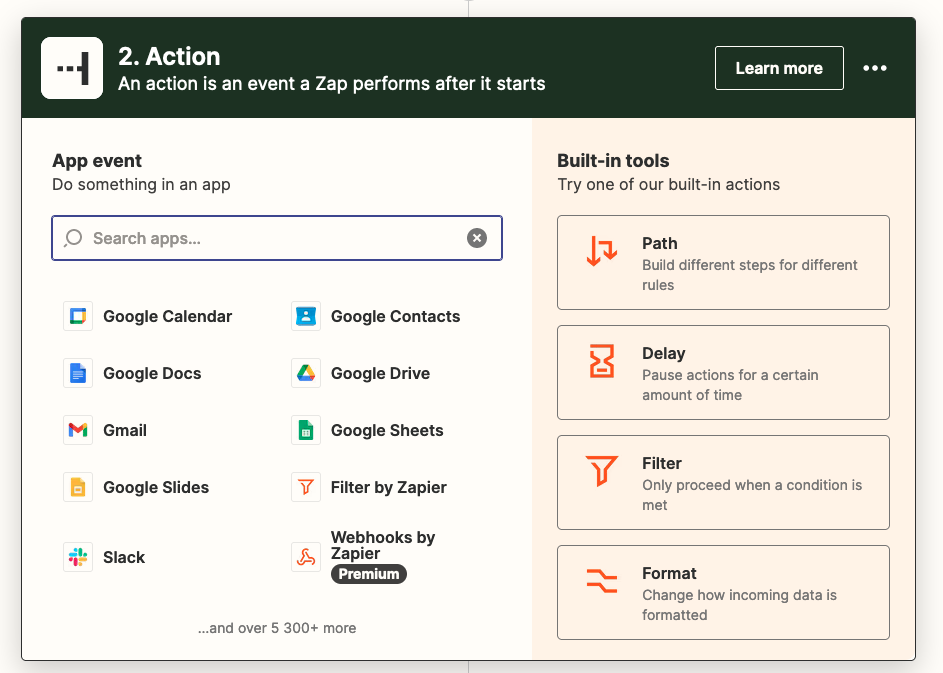Click the Google Sheets icon
The image size is (943, 673).
[306, 431]
